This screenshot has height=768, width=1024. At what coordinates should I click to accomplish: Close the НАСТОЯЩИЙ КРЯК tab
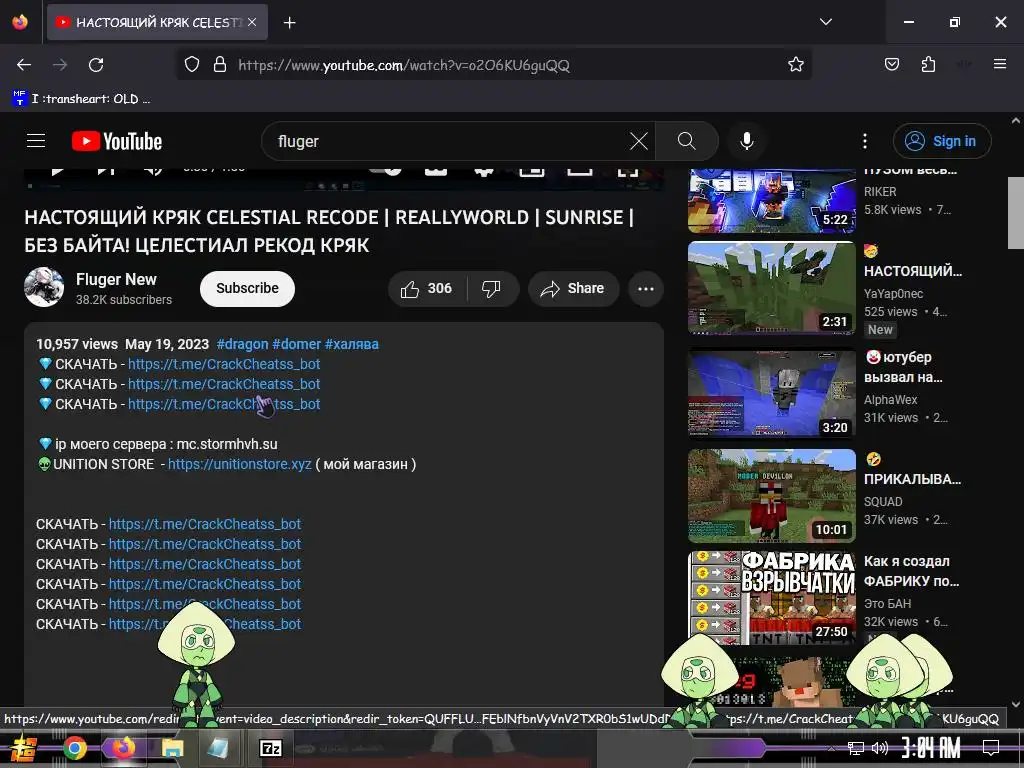point(252,22)
